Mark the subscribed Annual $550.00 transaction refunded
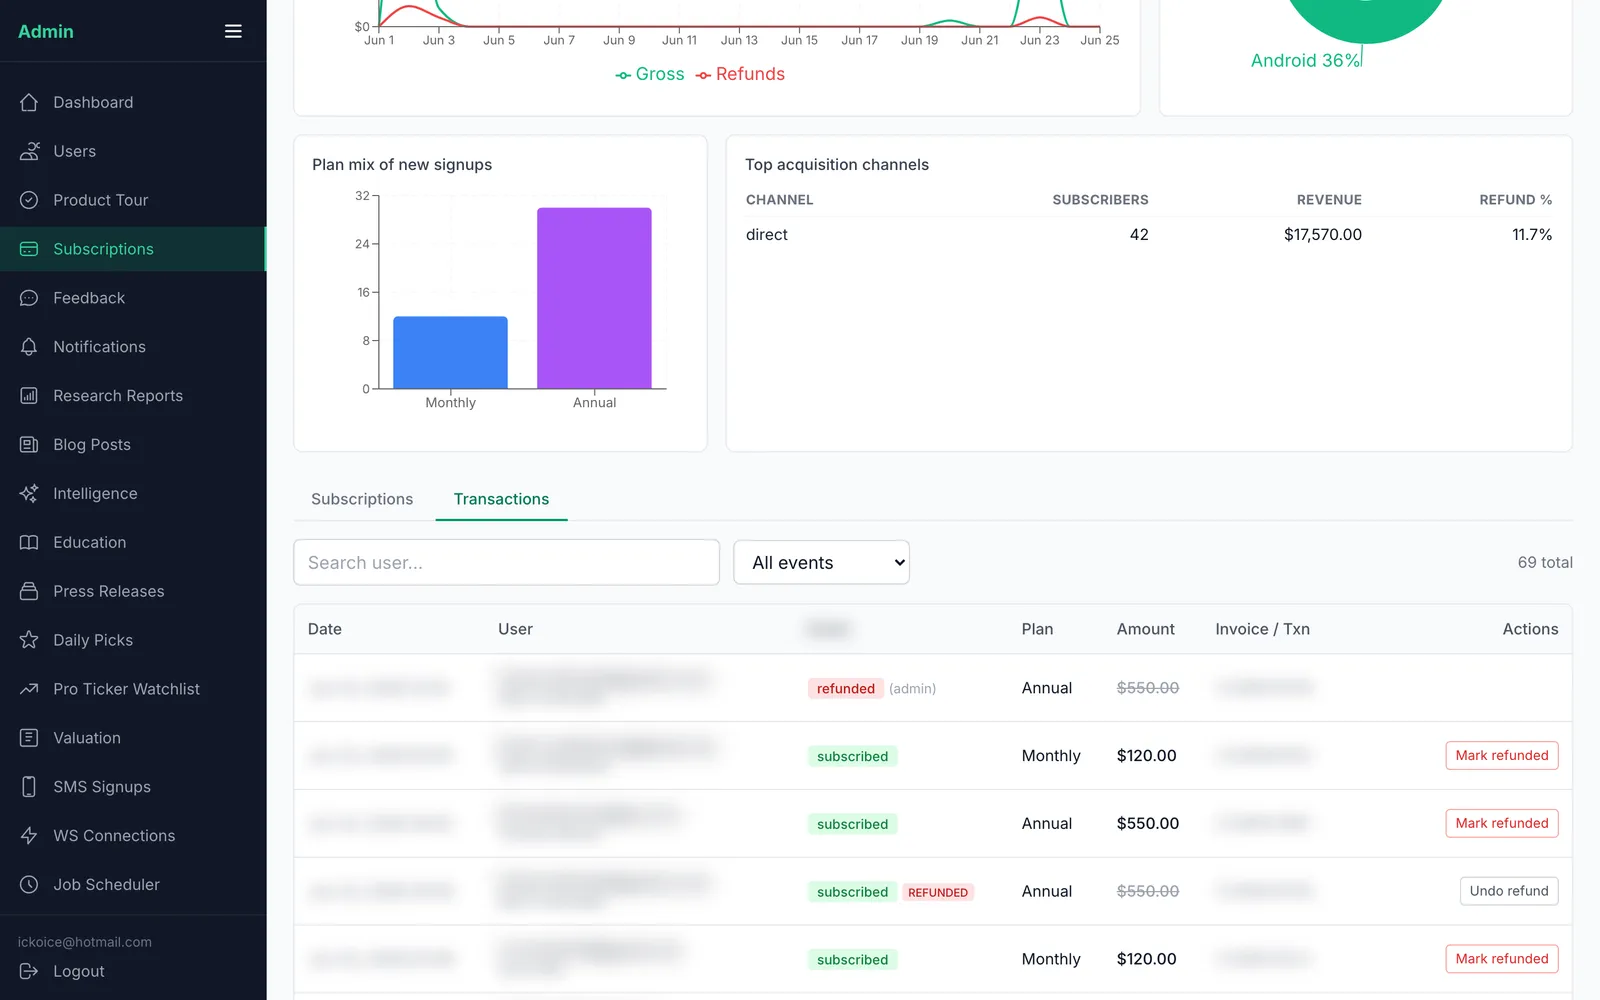 (x=1501, y=823)
